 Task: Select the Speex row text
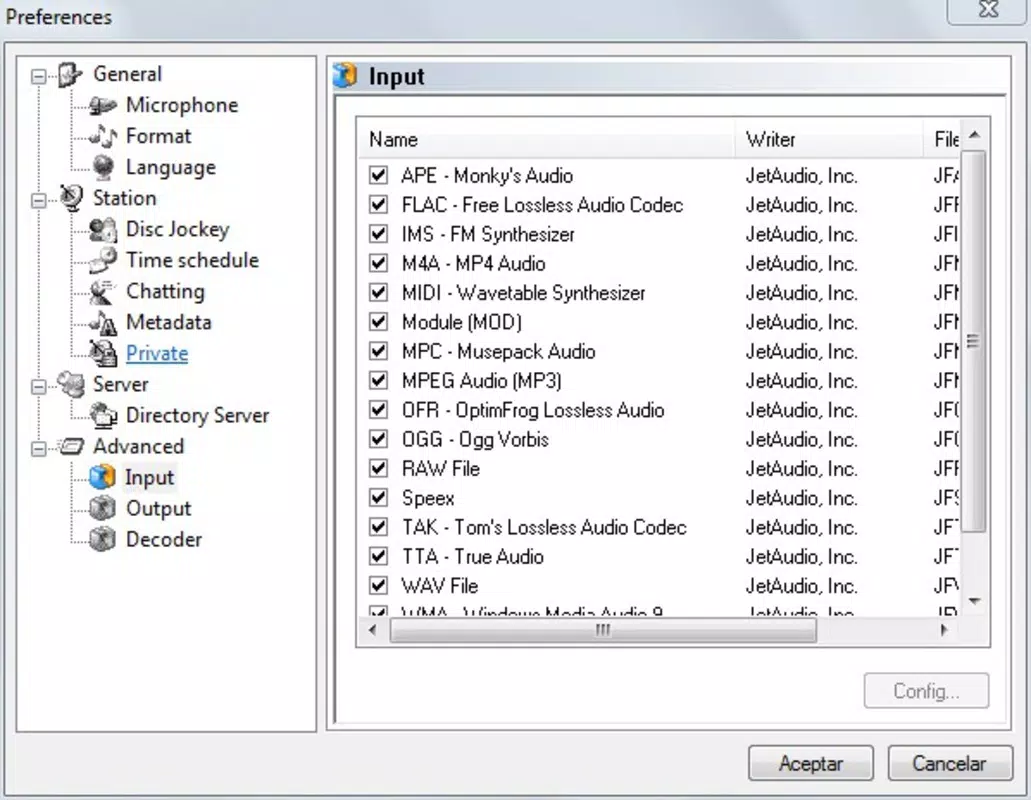pos(428,498)
